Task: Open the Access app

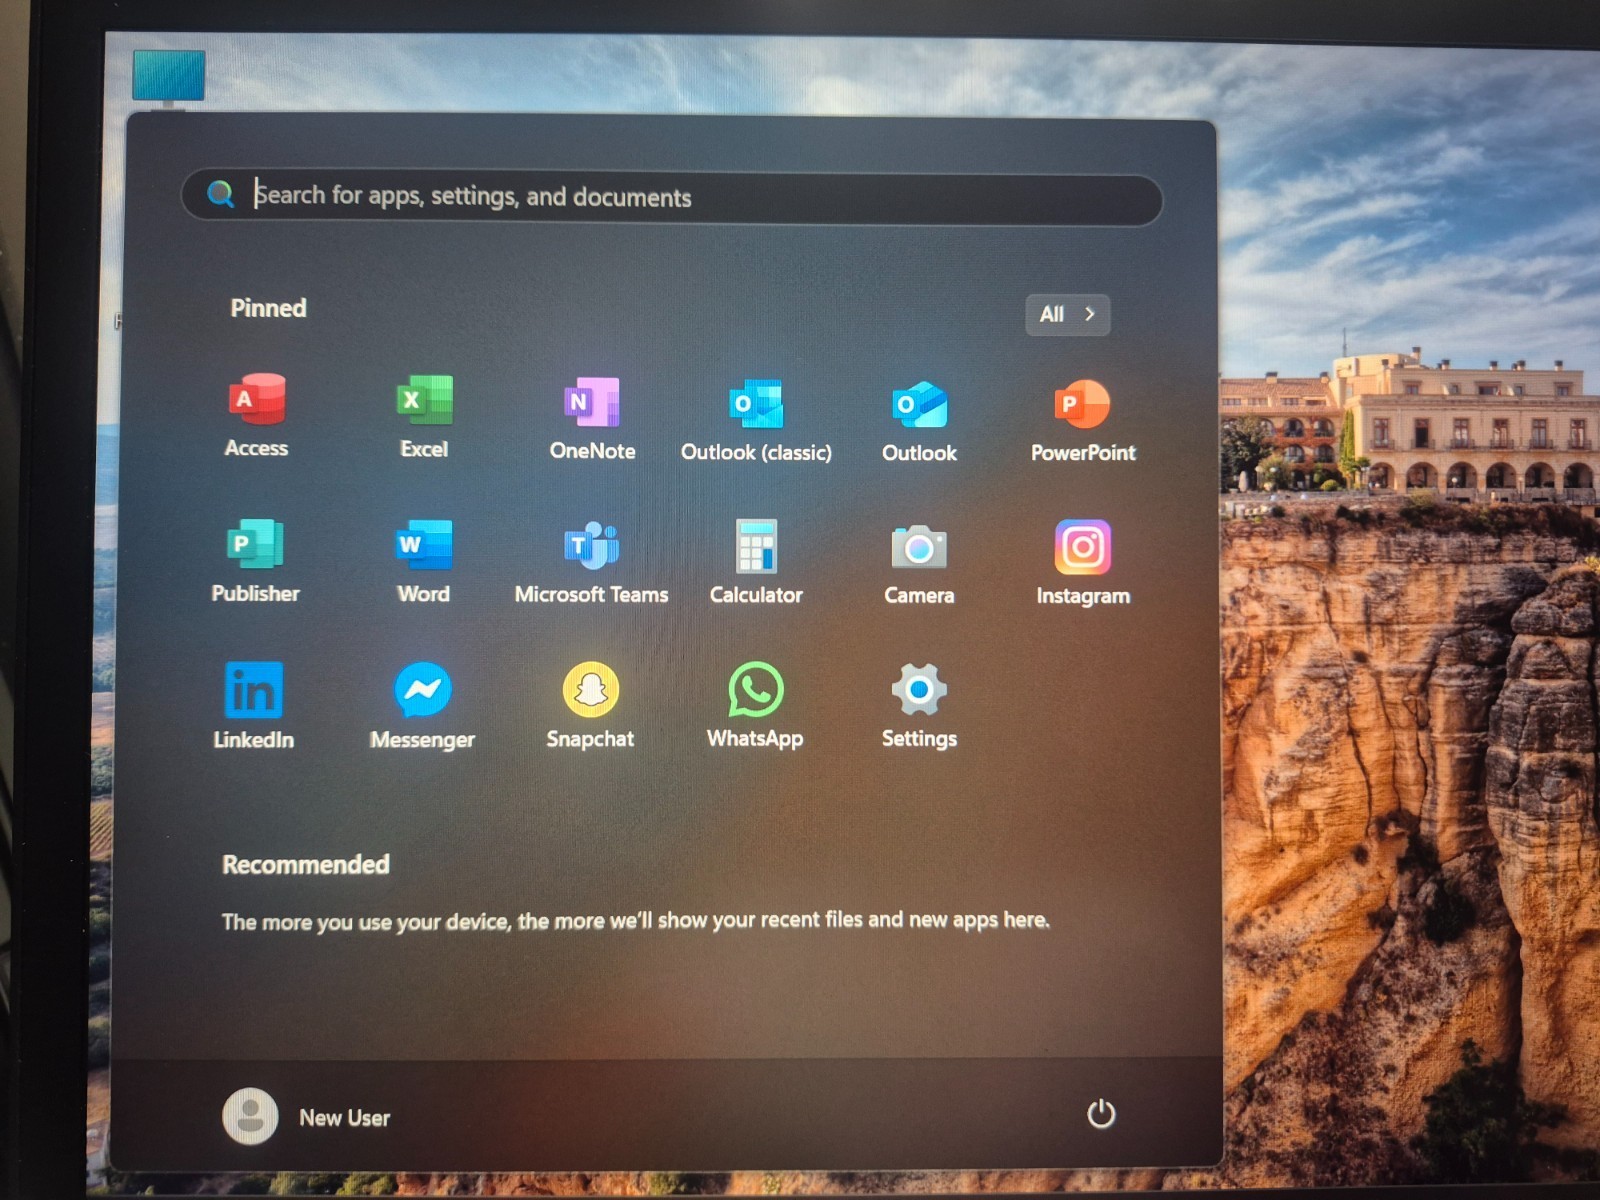Action: [x=256, y=415]
